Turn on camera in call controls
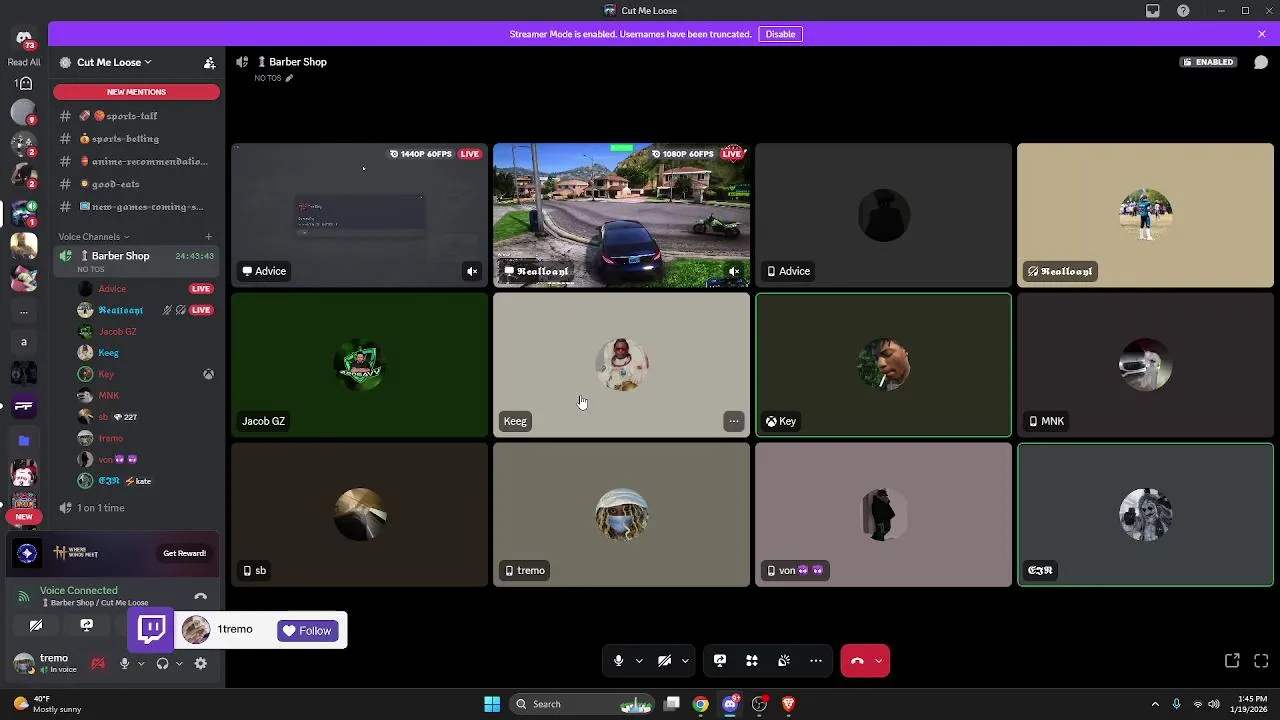 click(664, 661)
